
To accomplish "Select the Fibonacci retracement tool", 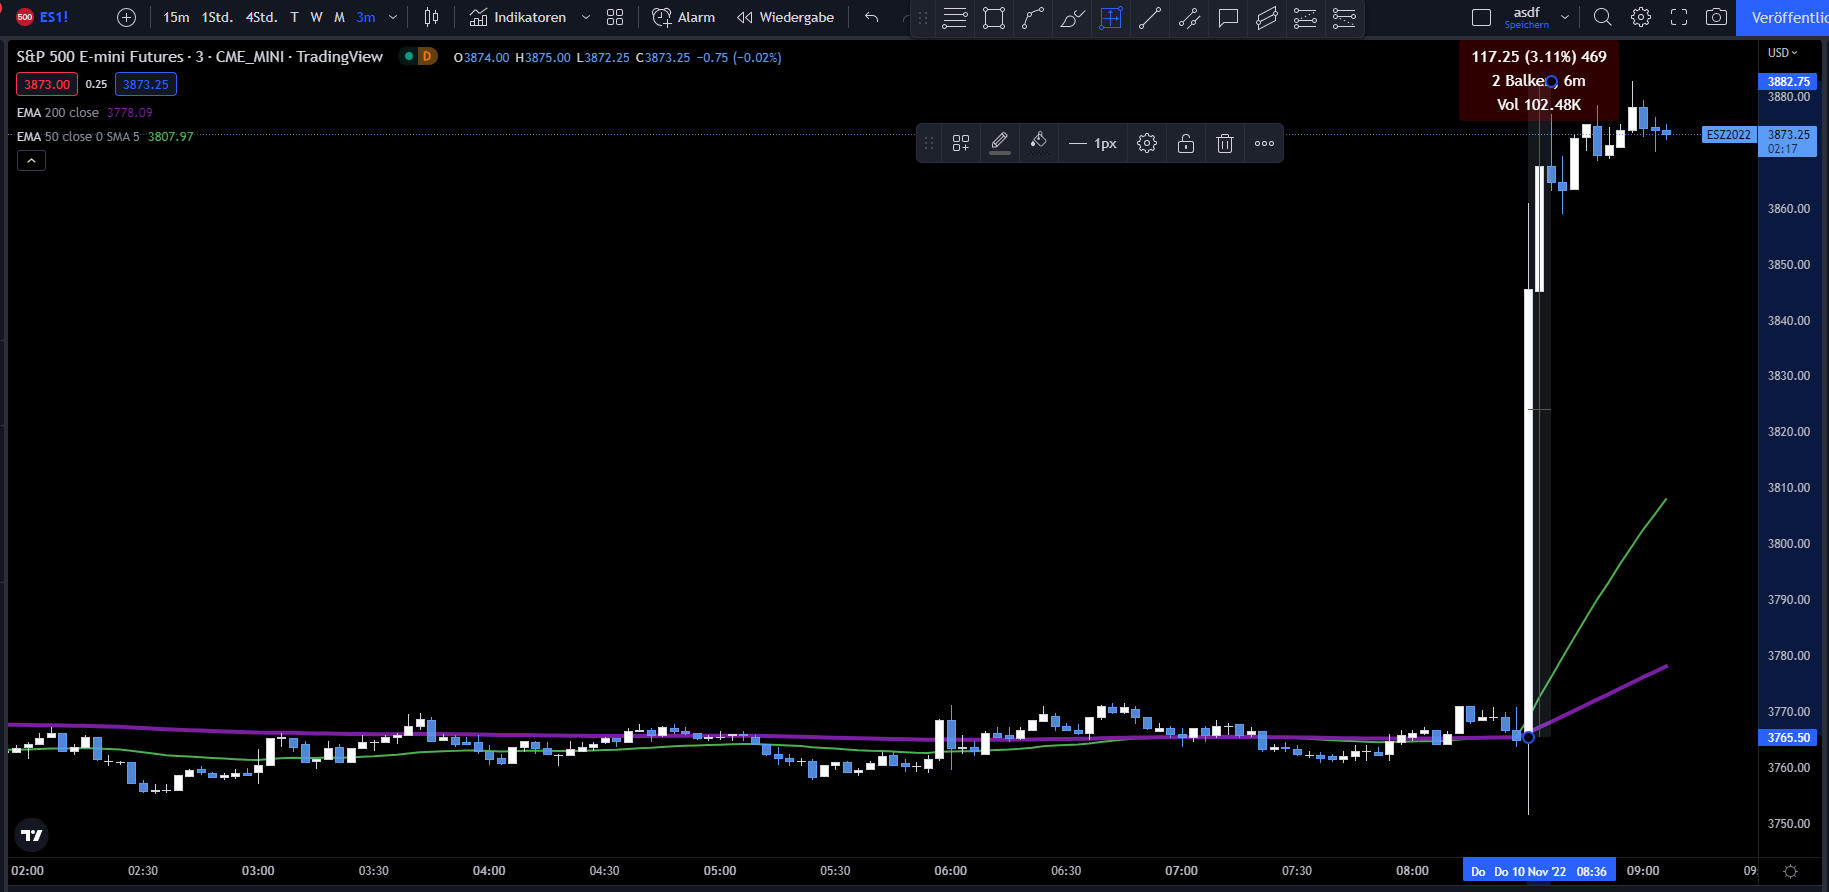I will coord(1305,18).
